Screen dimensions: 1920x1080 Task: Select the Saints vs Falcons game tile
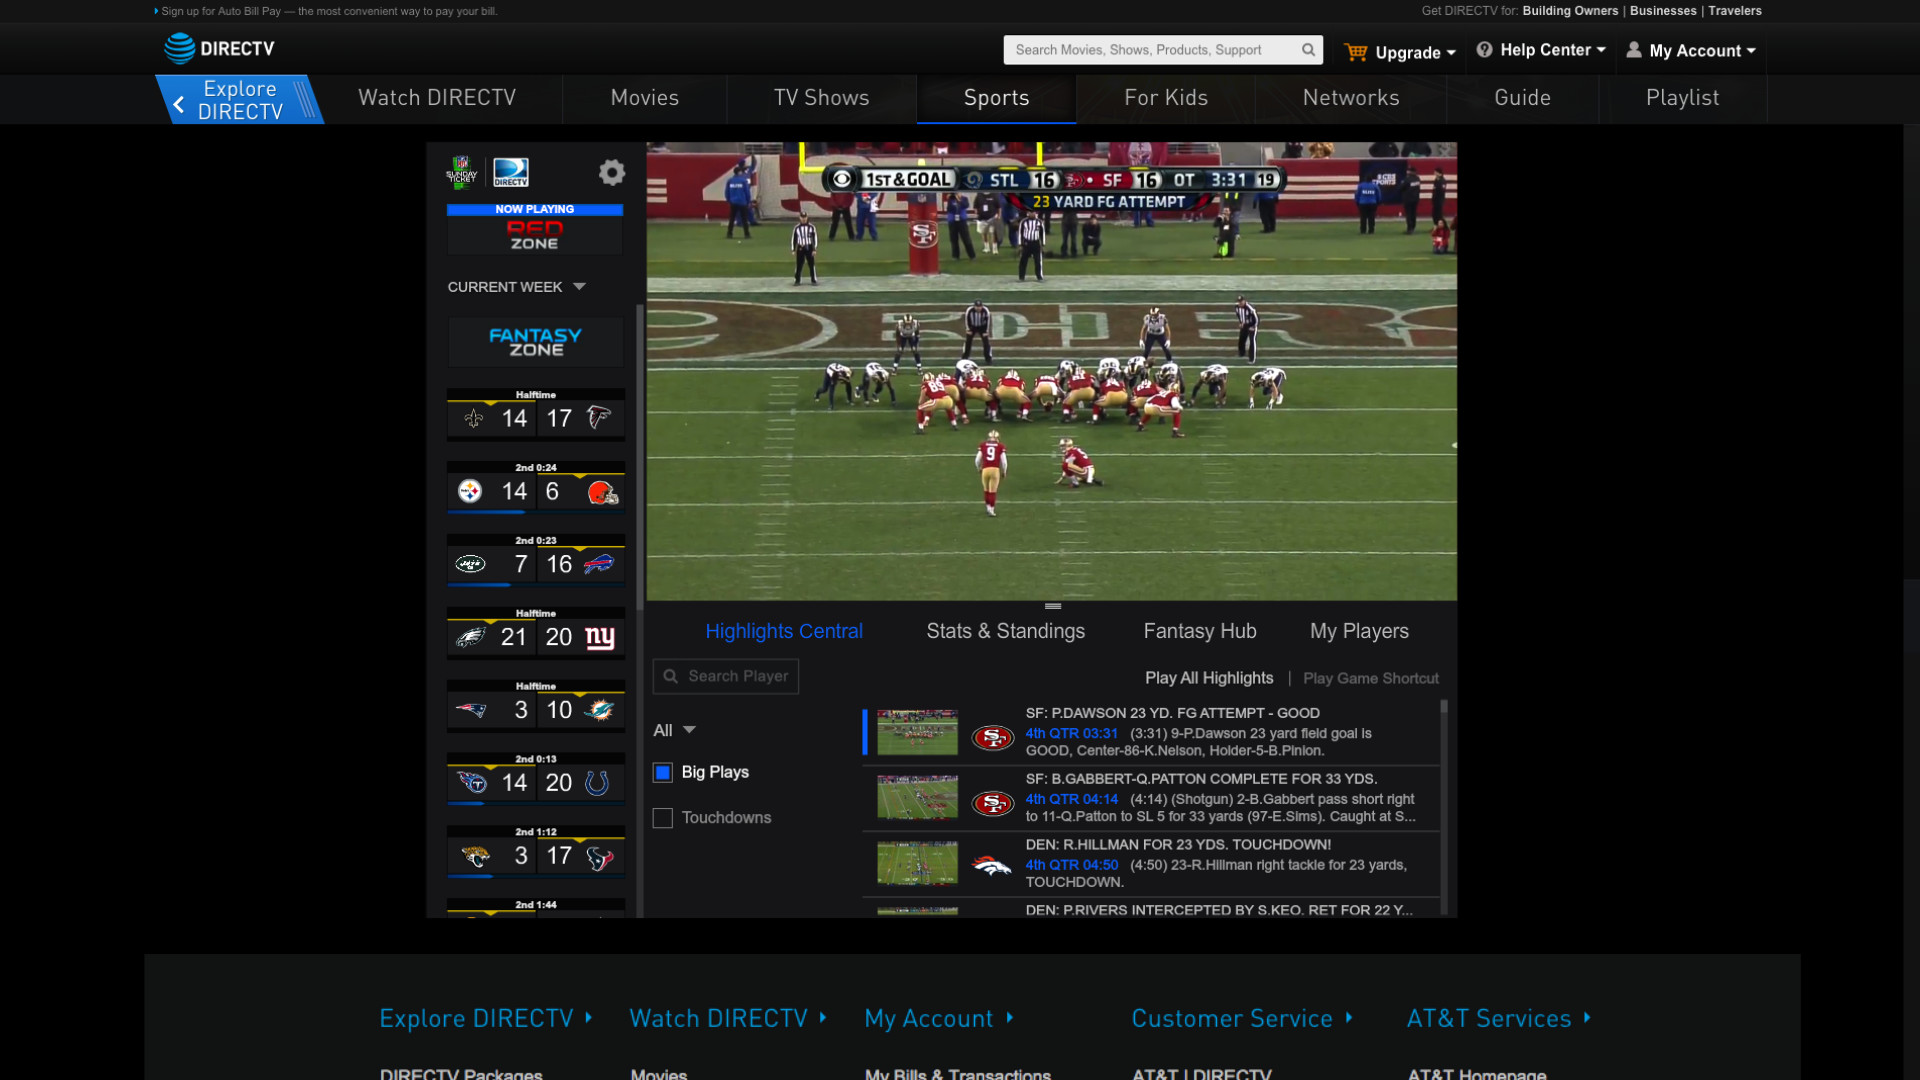pyautogui.click(x=536, y=415)
